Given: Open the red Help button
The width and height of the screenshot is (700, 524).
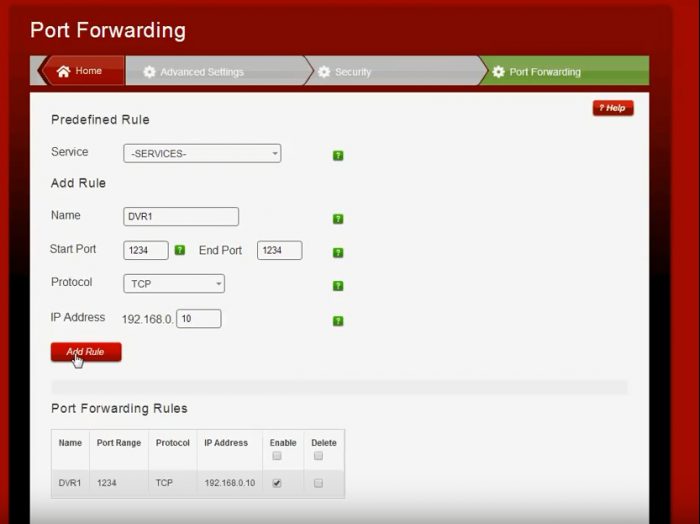Looking at the screenshot, I should (x=612, y=108).
